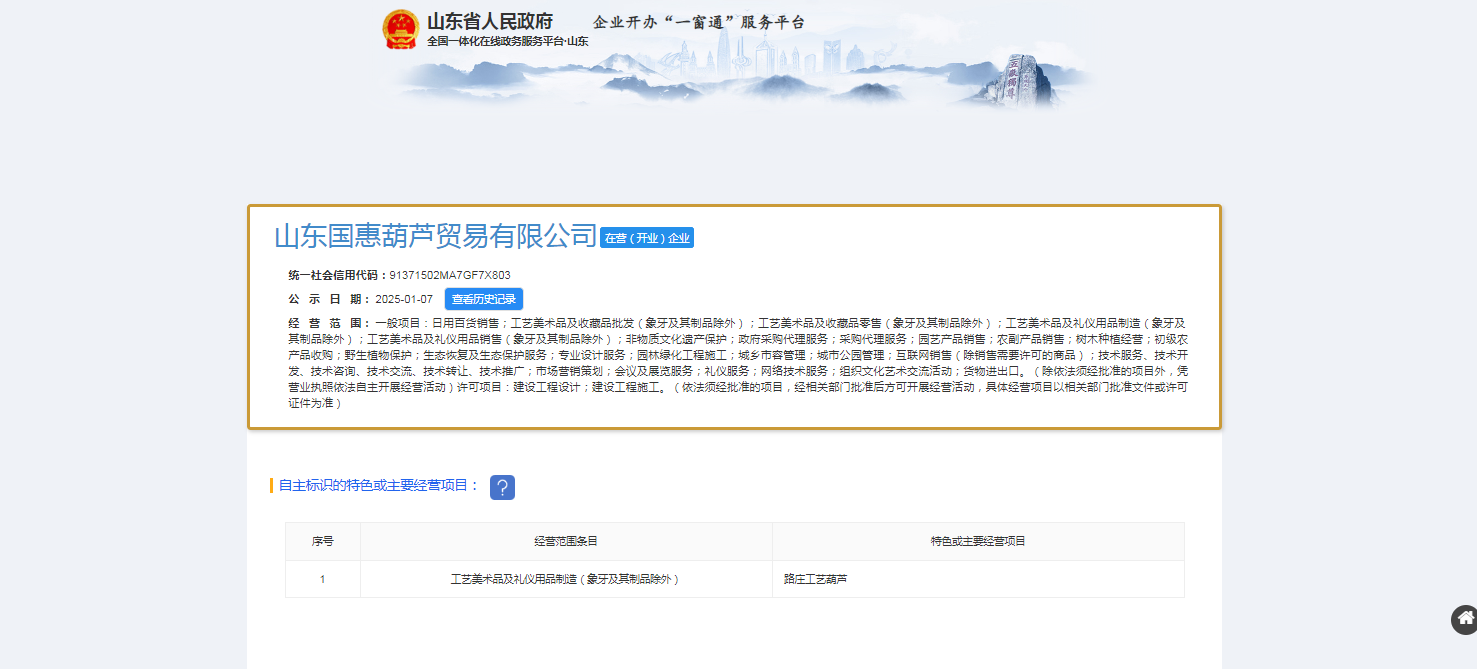Select the 山东省人民政府 header title

coord(490,22)
